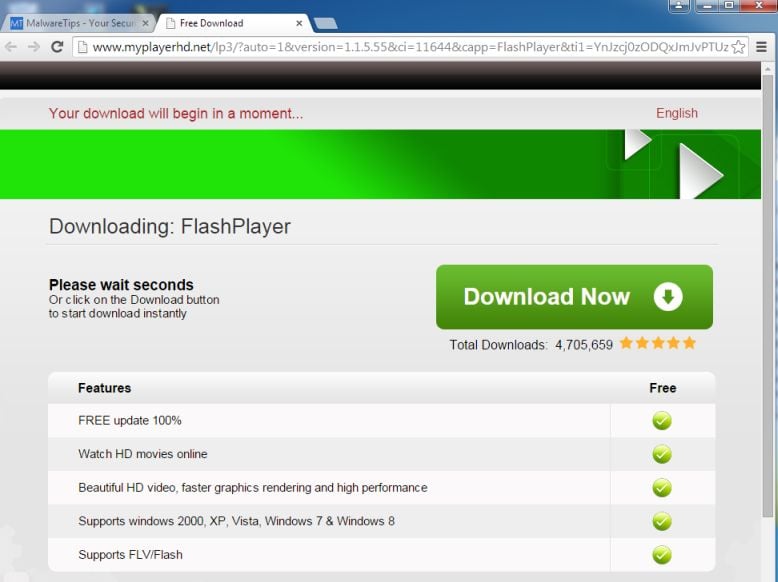Click 'Your download will begin in a moment...'
The width and height of the screenshot is (778, 582).
point(176,113)
